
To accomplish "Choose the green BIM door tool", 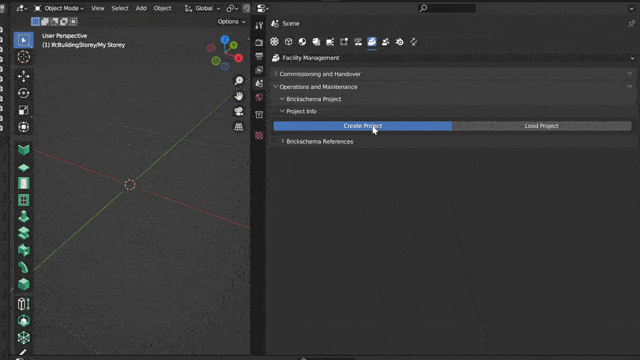I will point(24,184).
